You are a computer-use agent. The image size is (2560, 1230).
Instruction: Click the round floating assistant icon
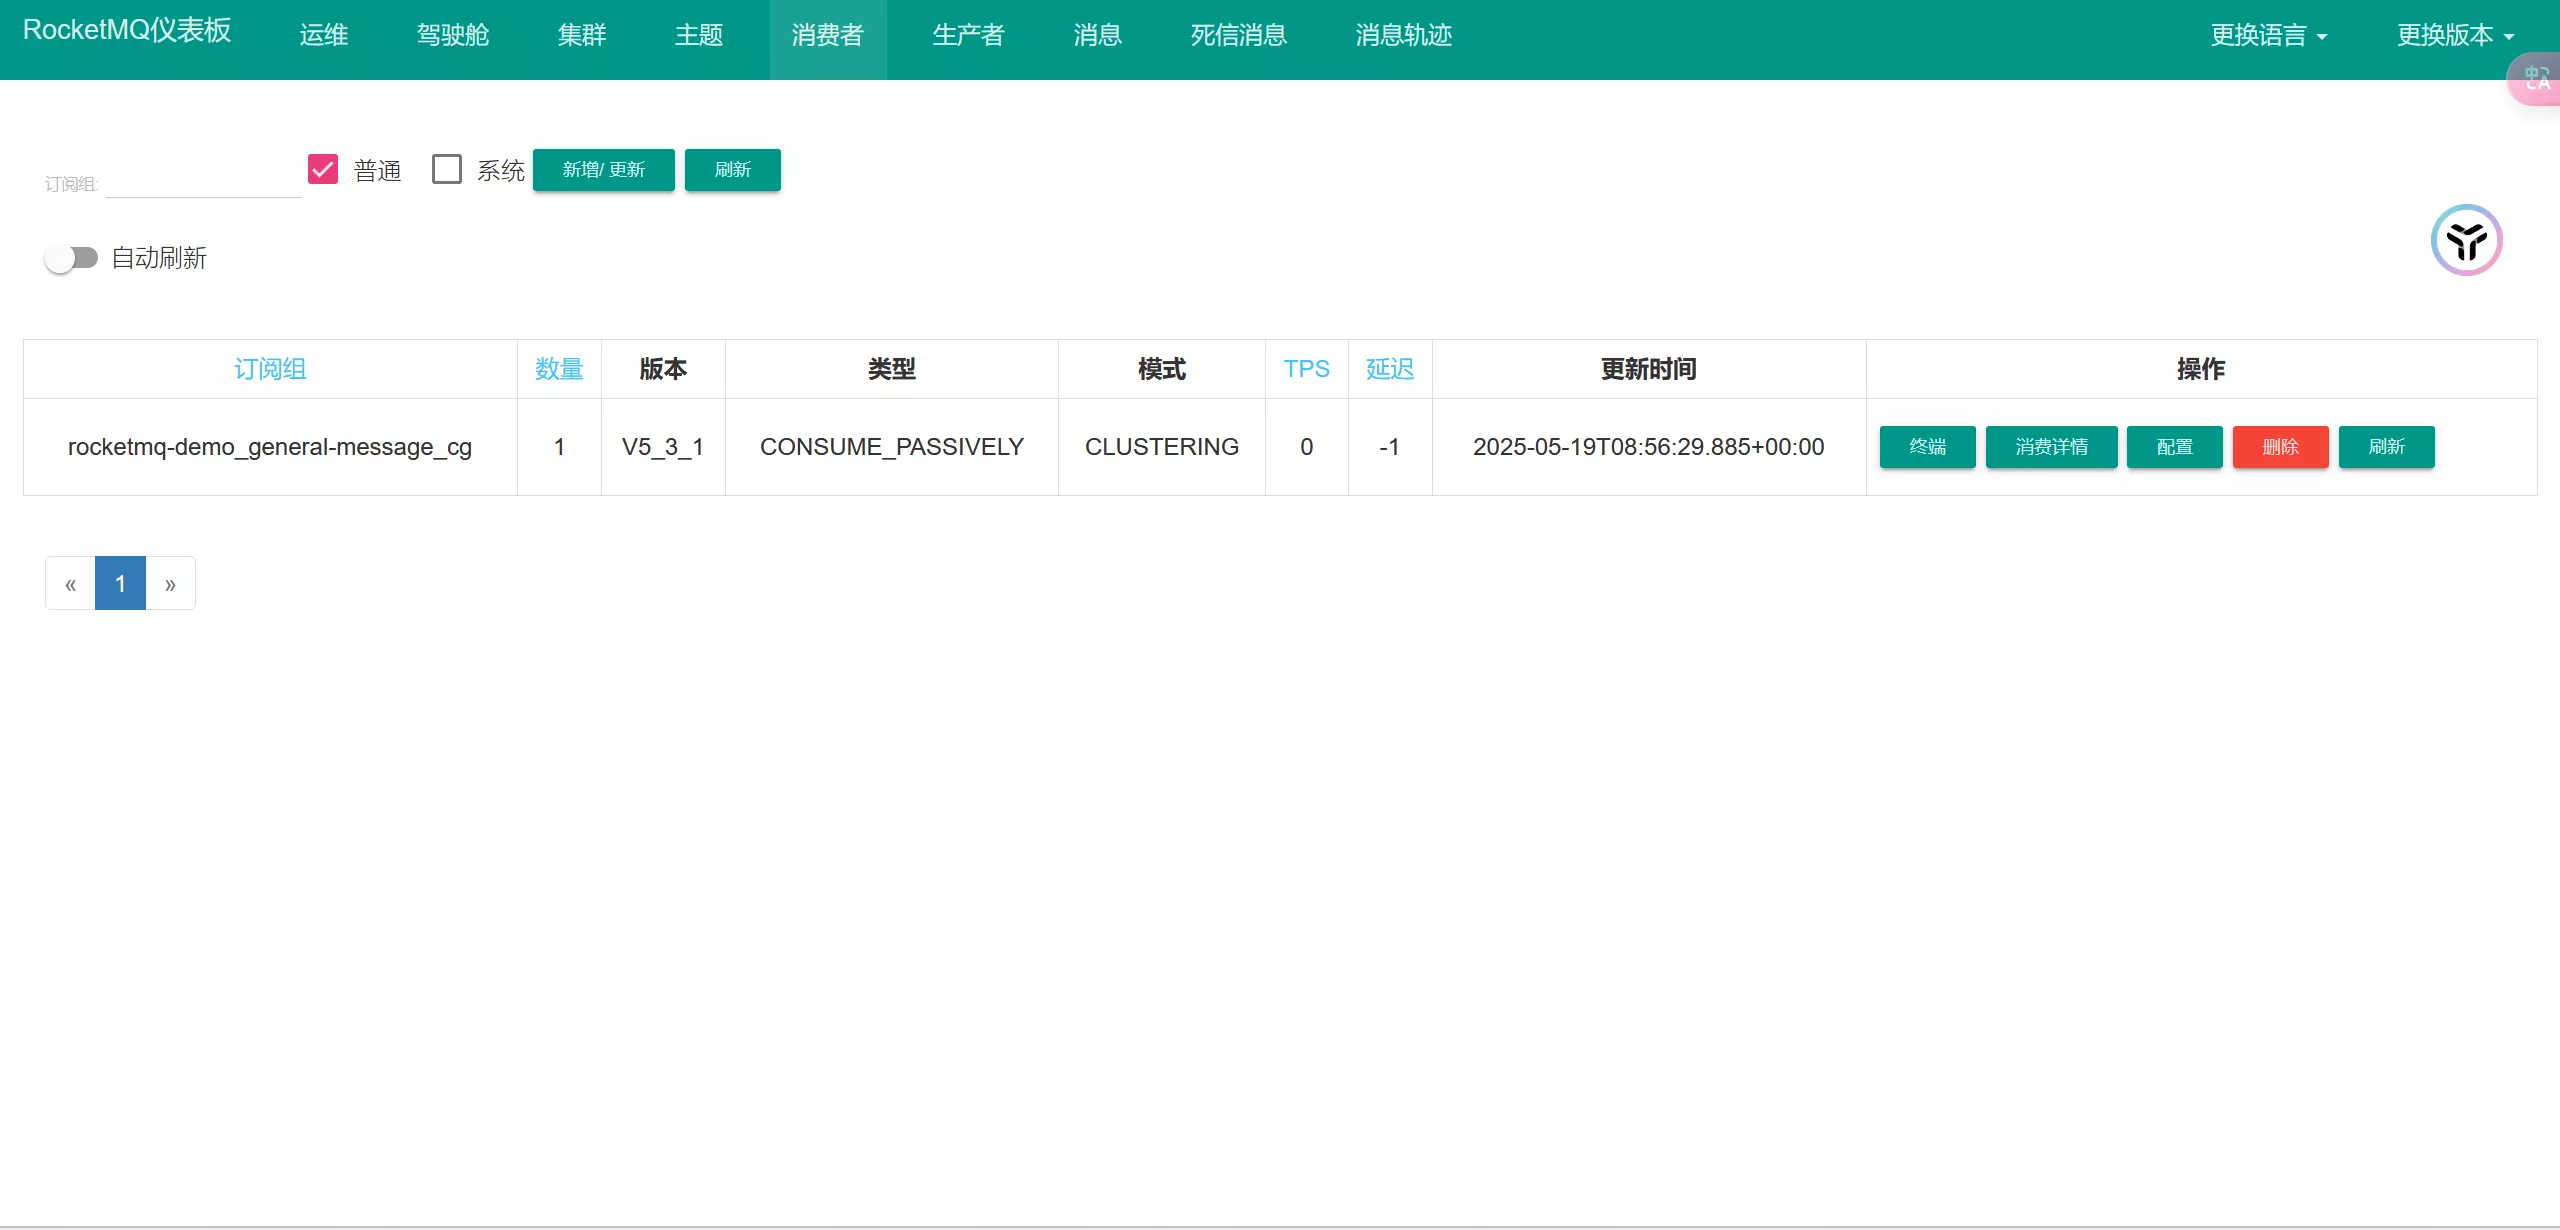[x=2465, y=240]
